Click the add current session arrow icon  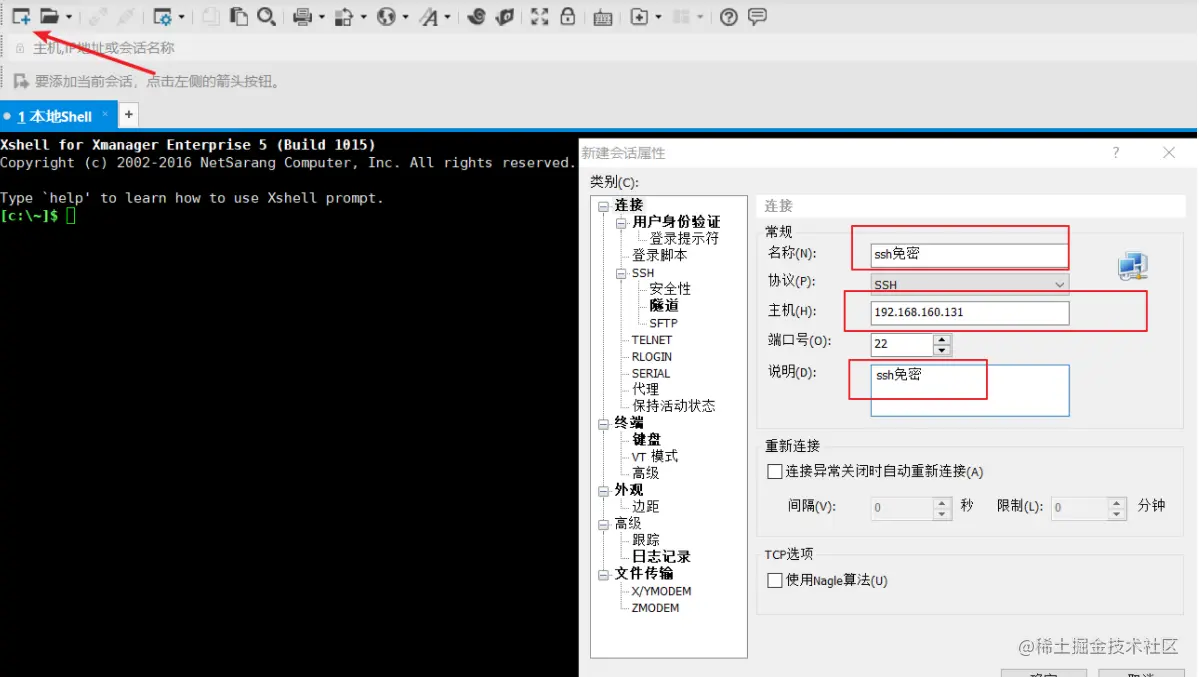tap(21, 81)
